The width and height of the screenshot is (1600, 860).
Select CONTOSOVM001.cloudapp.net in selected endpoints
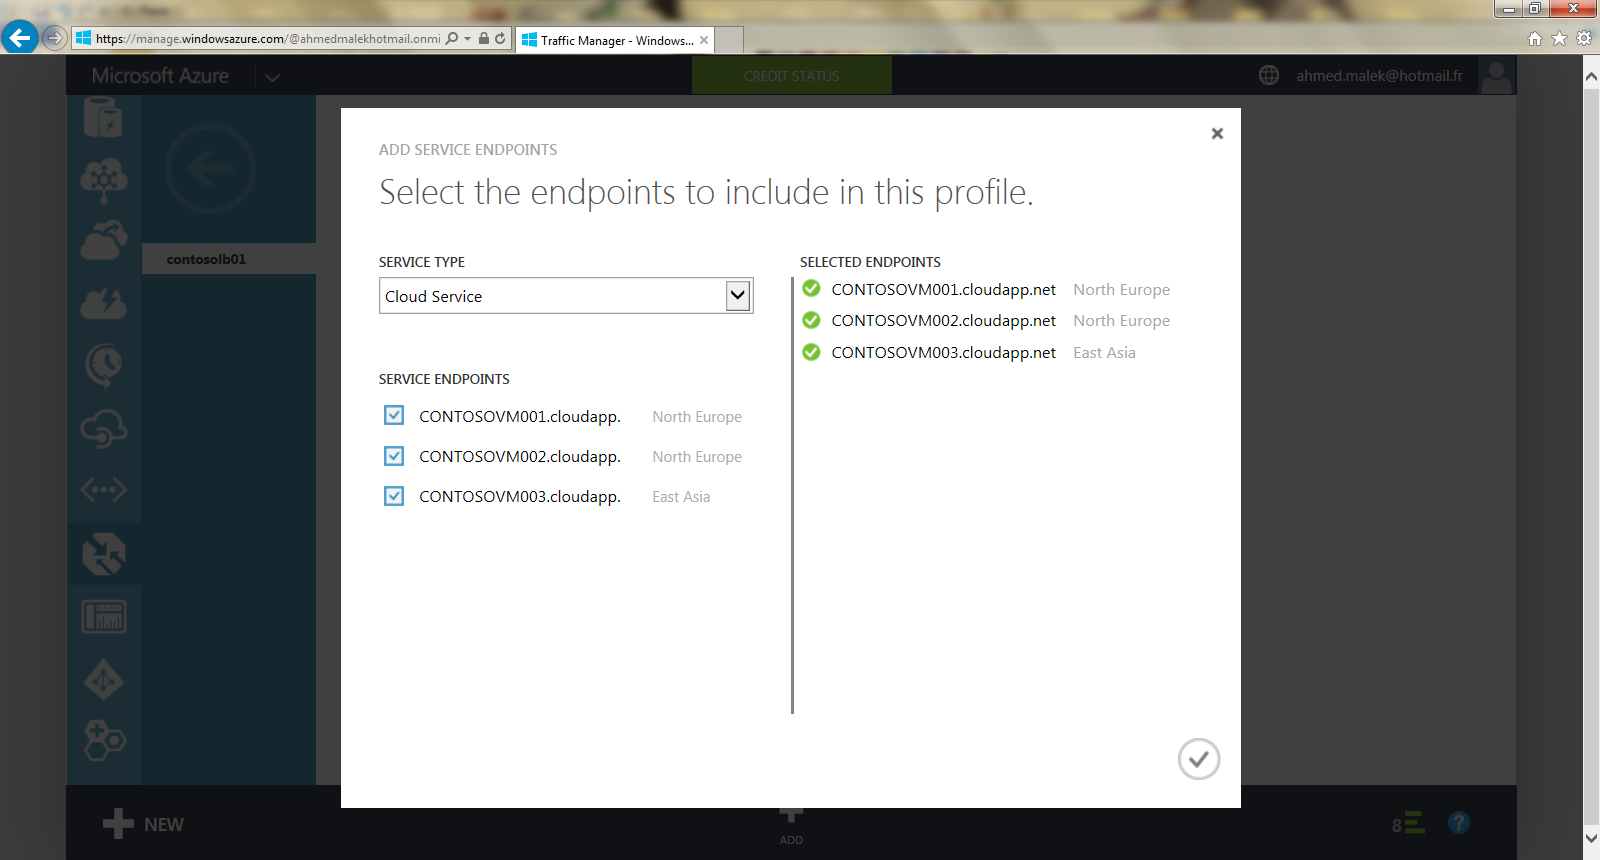(943, 290)
